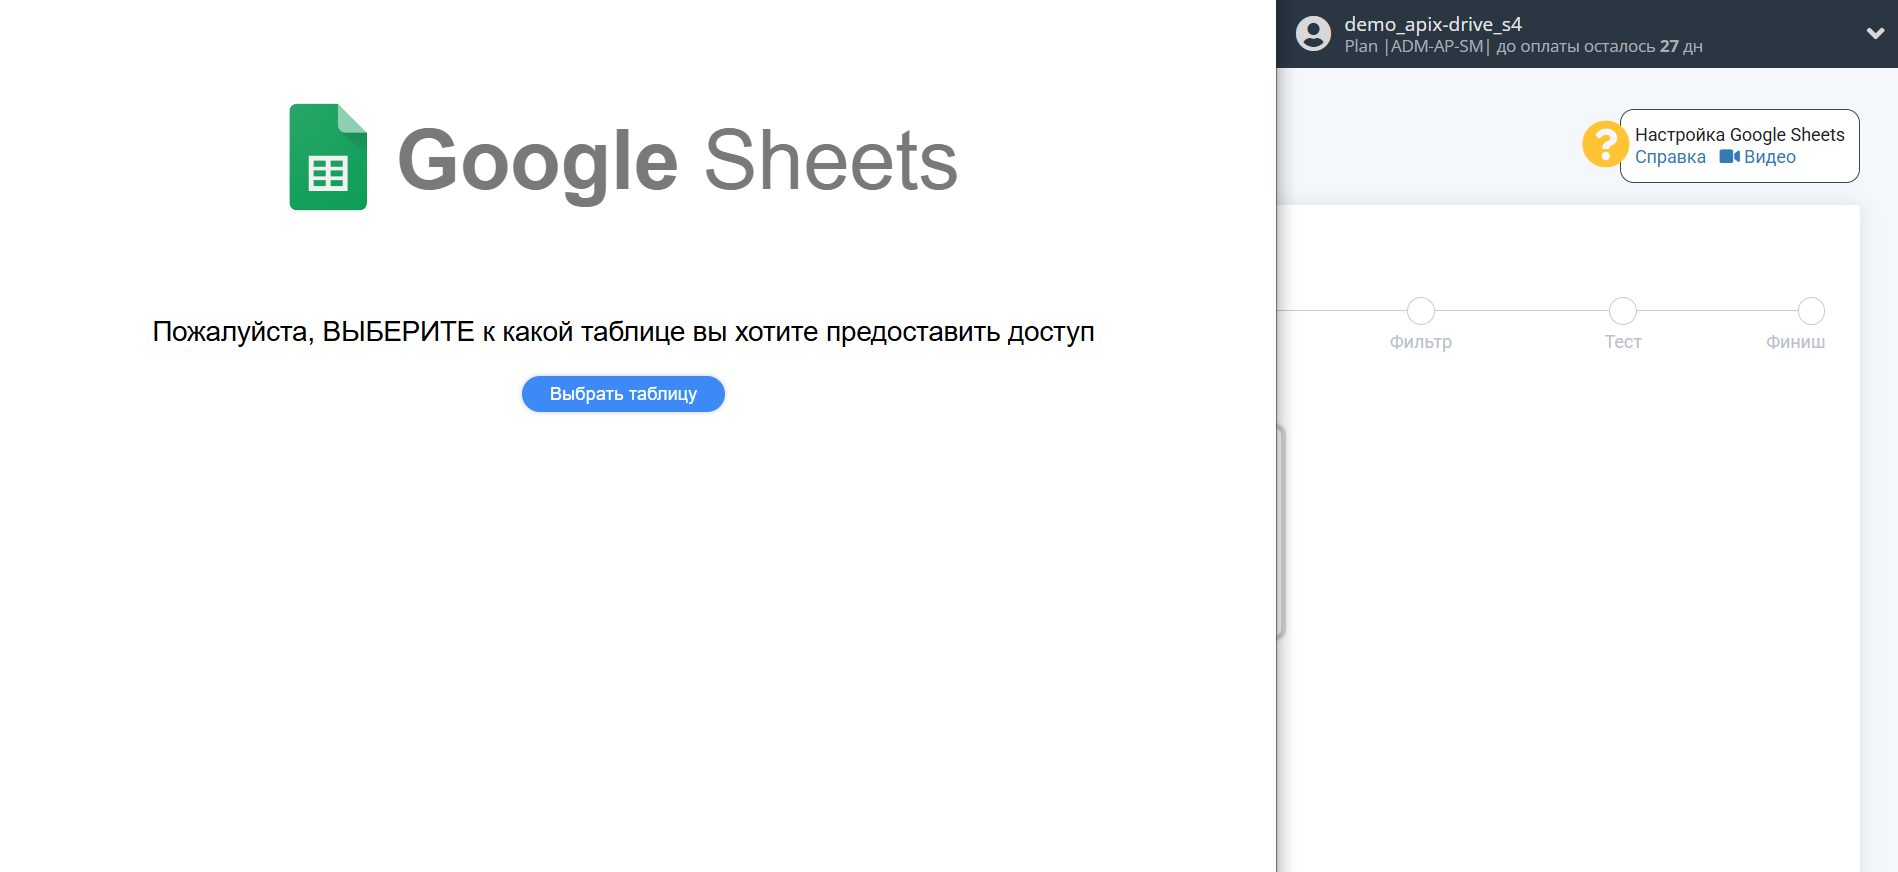Viewport: 1898px width, 872px height.
Task: Open the Справка link
Action: point(1670,157)
